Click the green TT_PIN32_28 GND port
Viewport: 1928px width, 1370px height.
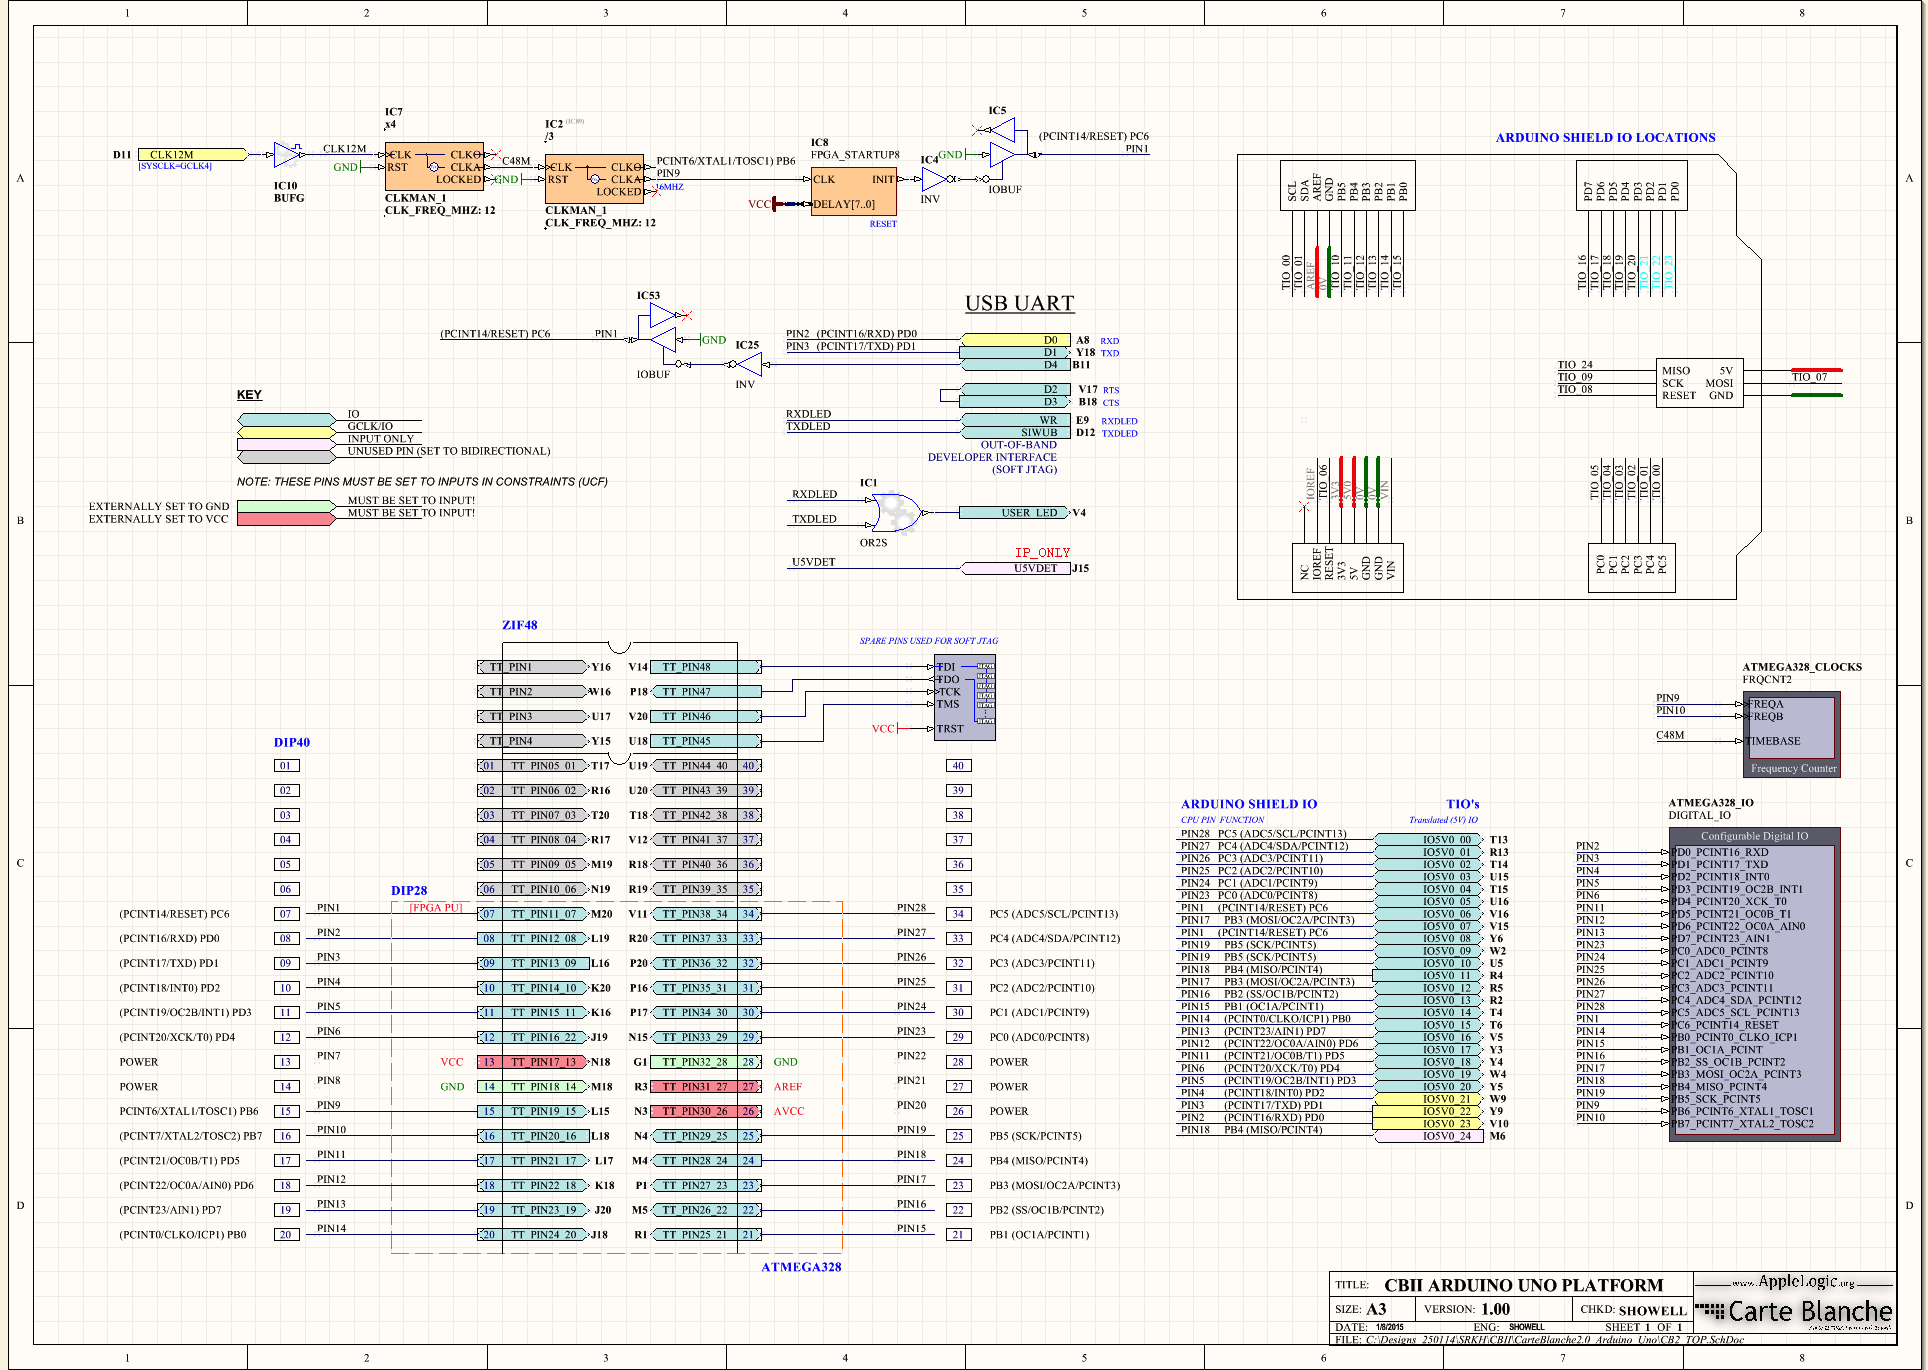click(706, 1062)
